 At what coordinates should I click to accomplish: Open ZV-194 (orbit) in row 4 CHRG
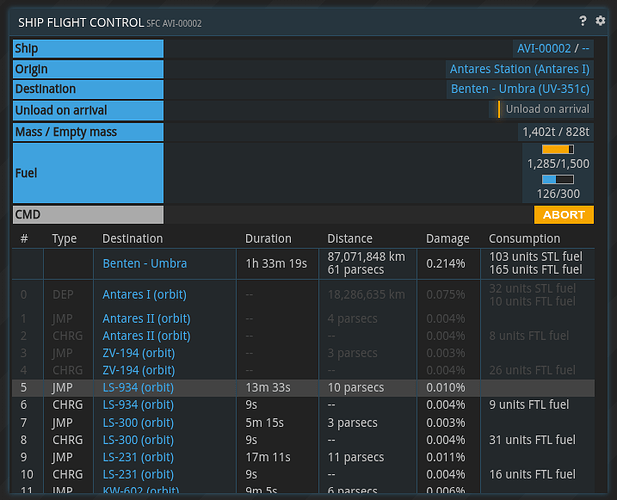coord(139,370)
